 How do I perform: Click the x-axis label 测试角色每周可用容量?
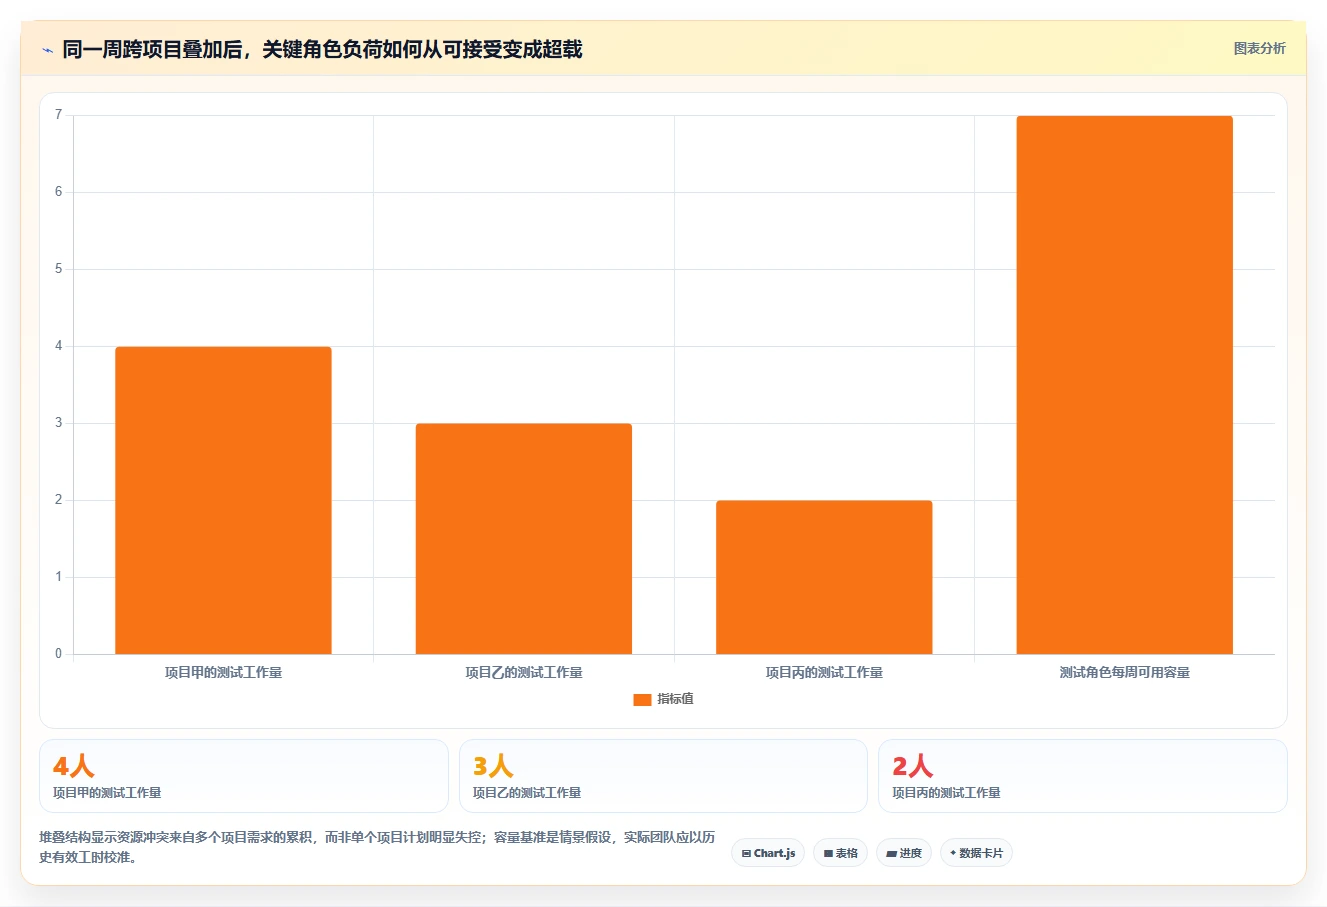pos(1125,672)
